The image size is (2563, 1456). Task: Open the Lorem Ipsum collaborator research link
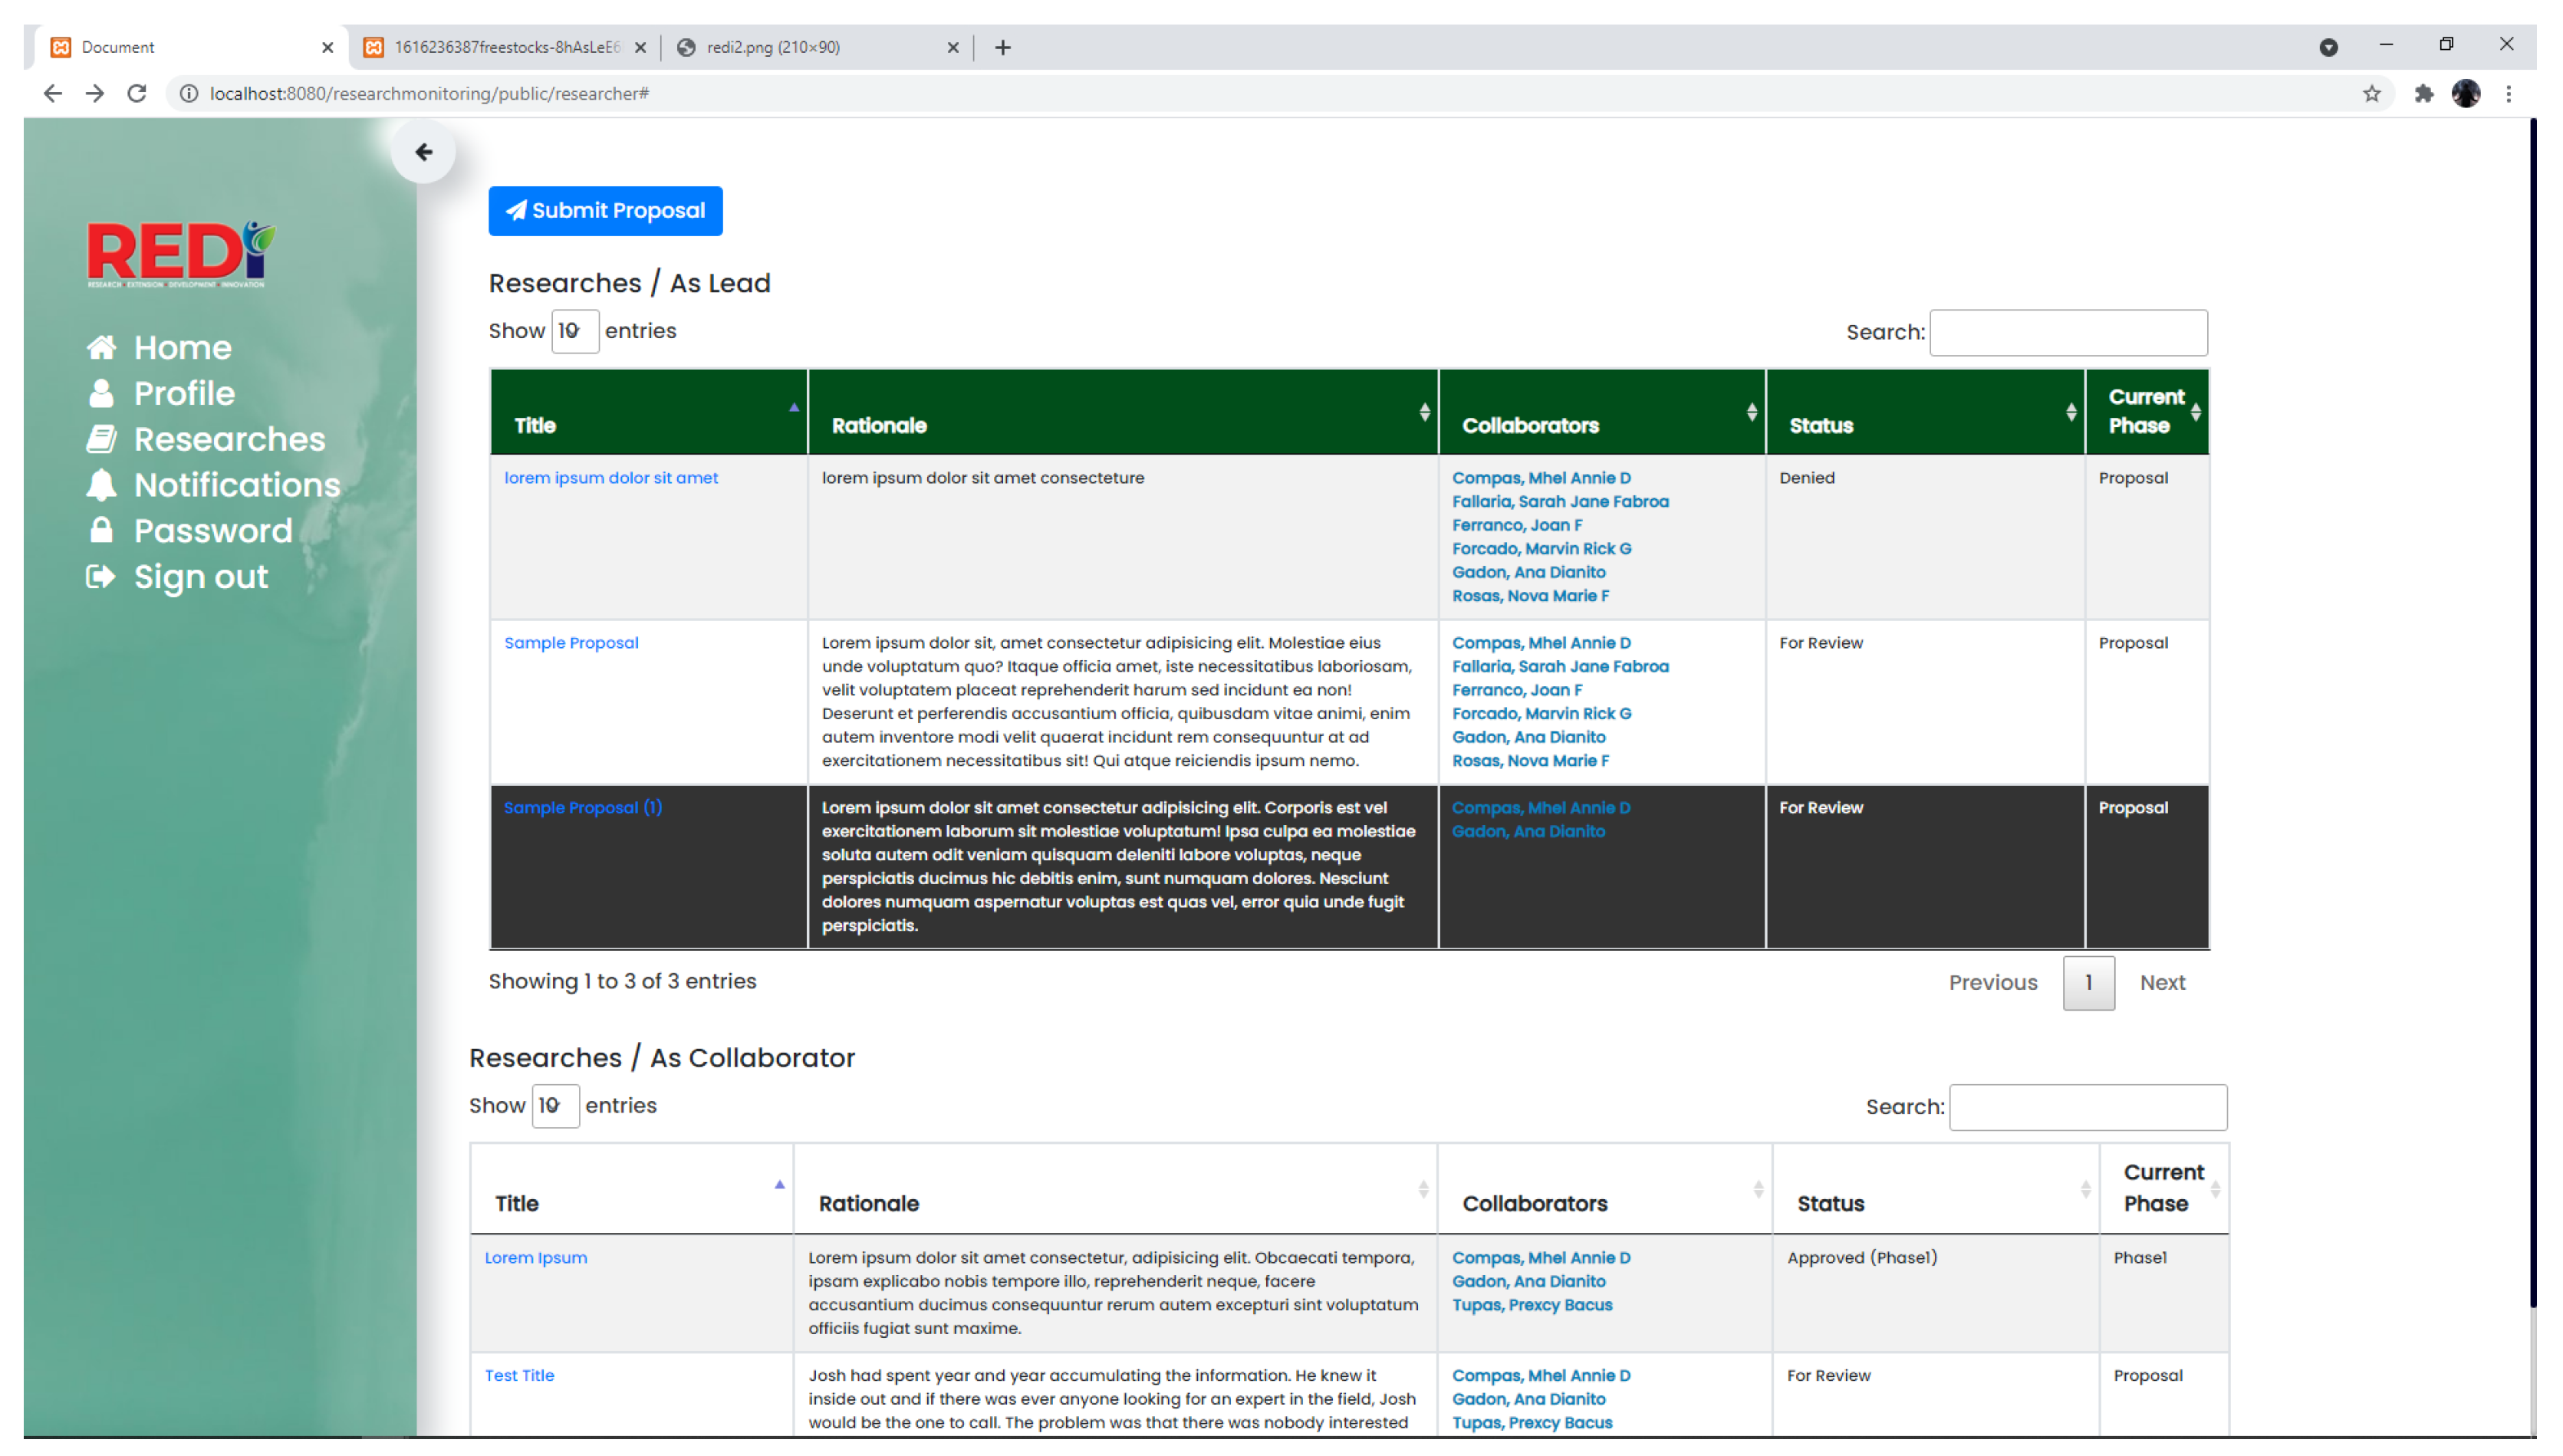[x=535, y=1258]
